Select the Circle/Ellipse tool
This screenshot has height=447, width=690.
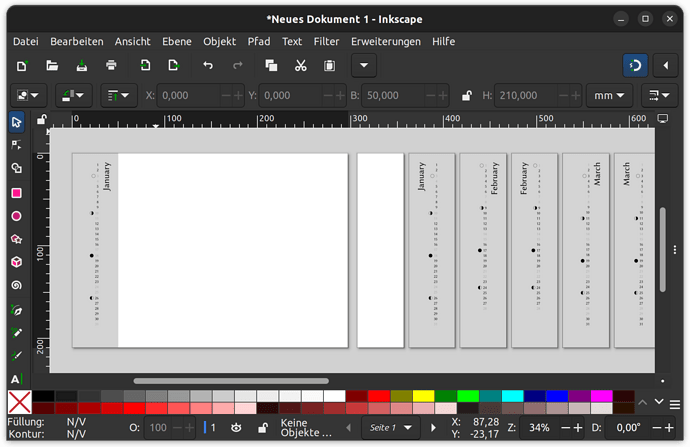click(x=16, y=216)
